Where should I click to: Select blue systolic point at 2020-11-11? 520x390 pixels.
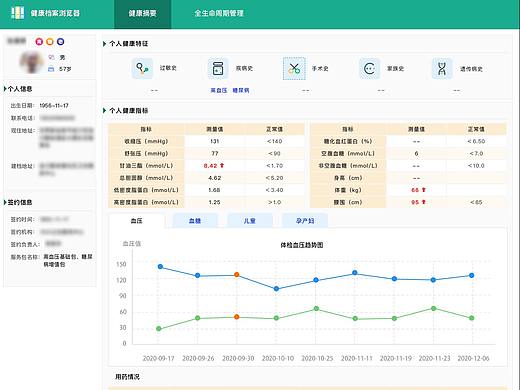pyautogui.click(x=355, y=273)
